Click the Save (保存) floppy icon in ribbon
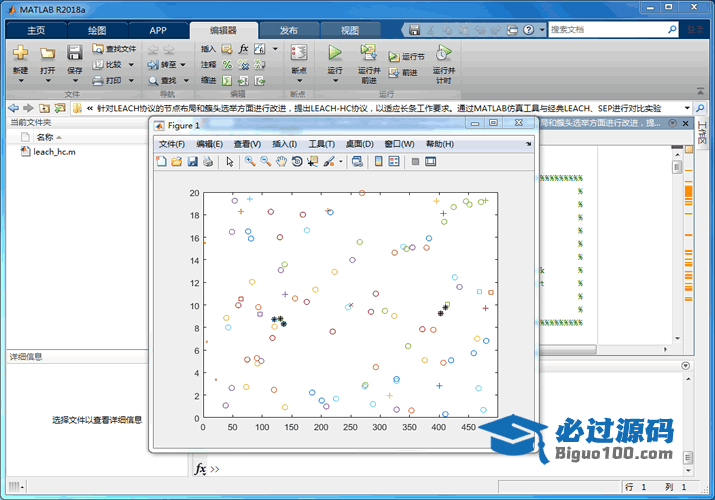This screenshot has height=500, width=715. 75,52
